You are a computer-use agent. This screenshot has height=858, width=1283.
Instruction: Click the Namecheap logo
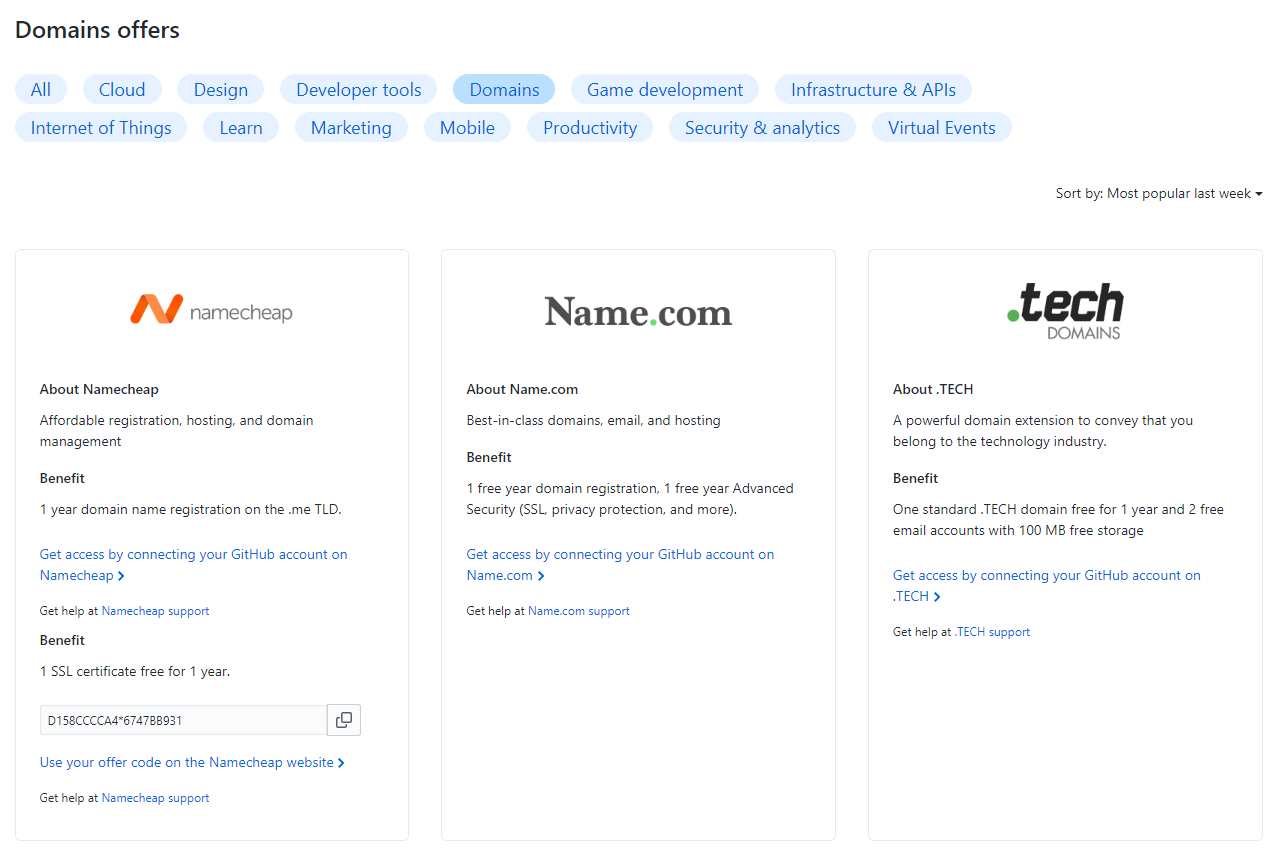coord(211,310)
